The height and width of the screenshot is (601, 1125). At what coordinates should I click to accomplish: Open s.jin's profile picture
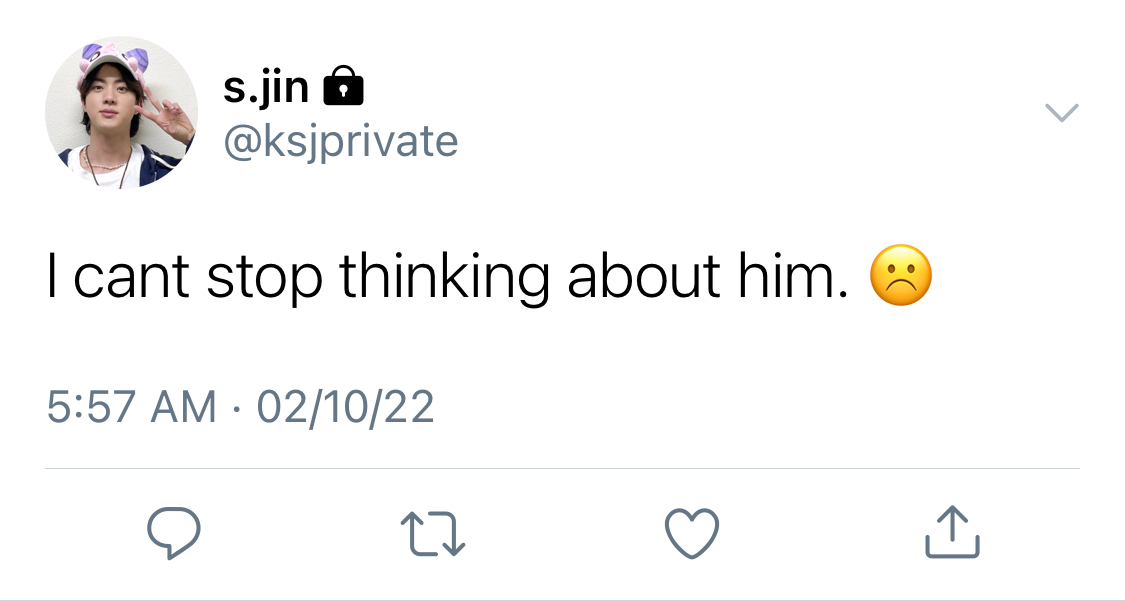(x=121, y=113)
